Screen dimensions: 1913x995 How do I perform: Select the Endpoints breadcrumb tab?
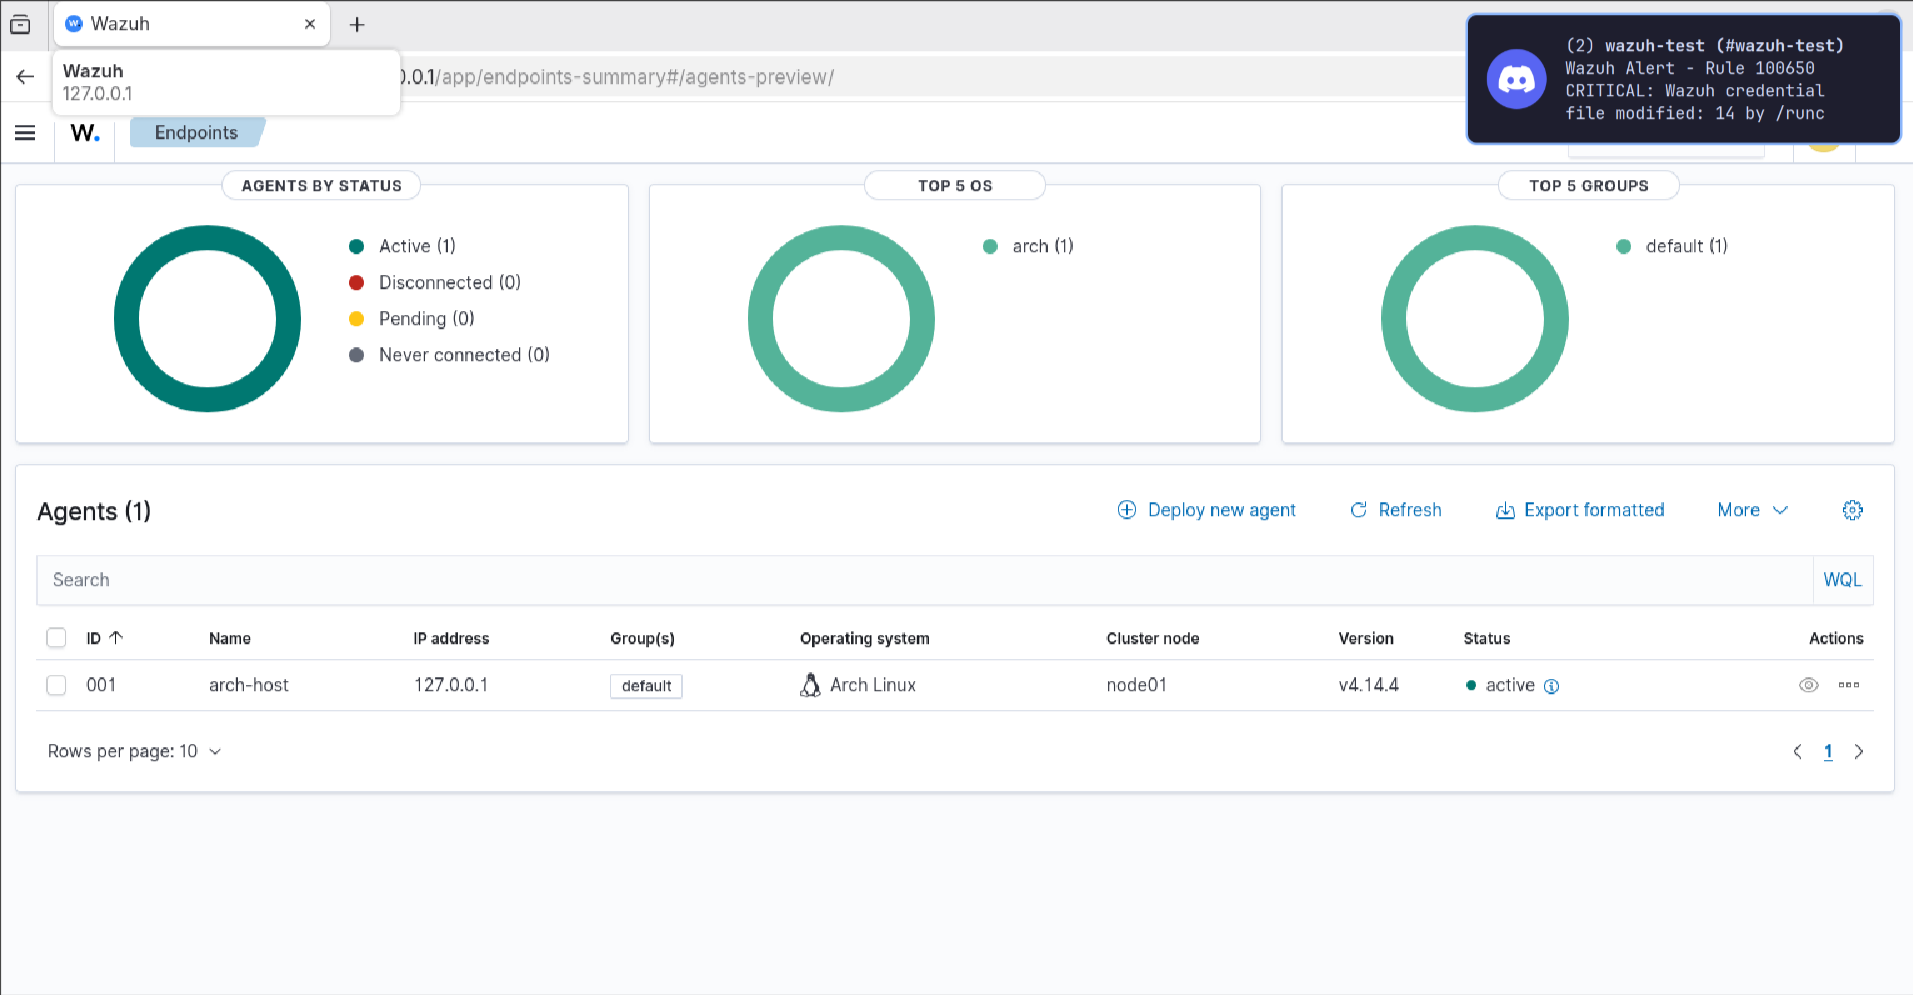coord(196,133)
